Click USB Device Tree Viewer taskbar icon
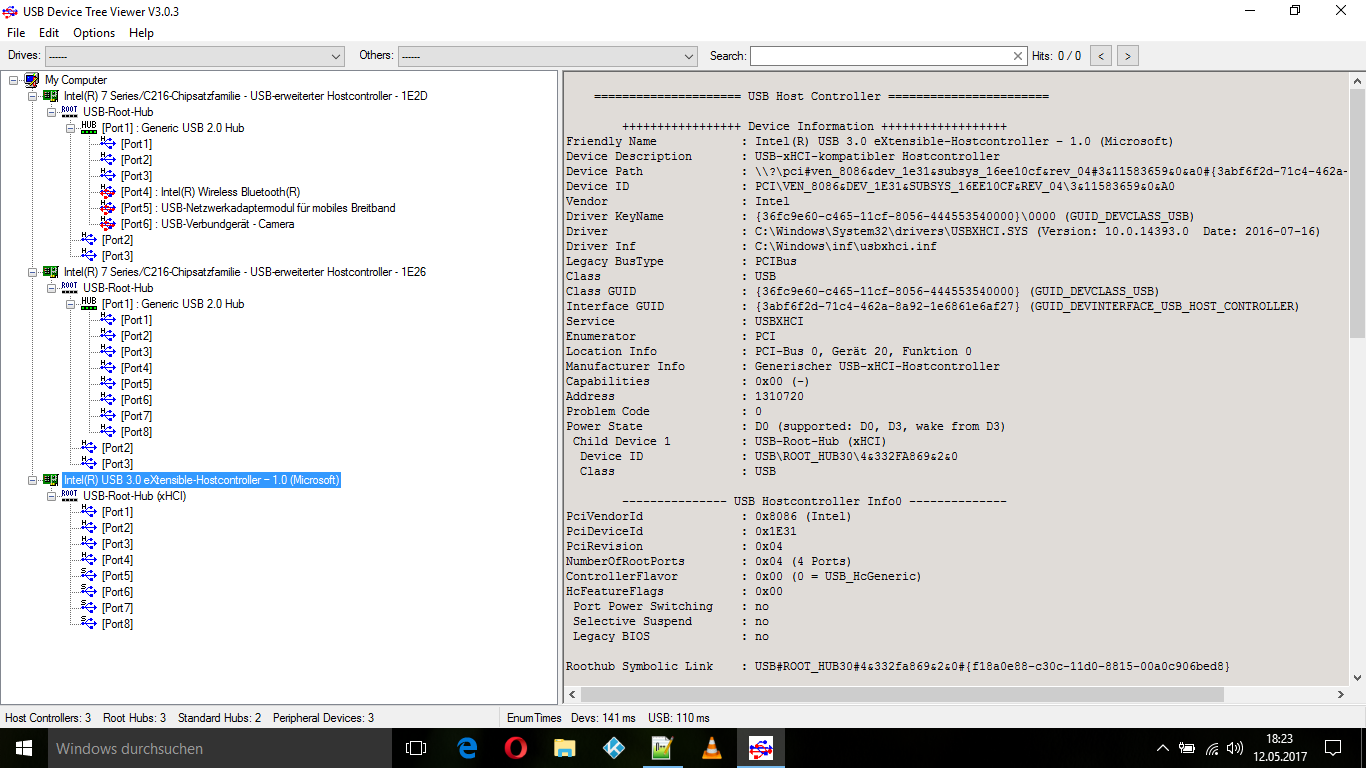 (x=761, y=748)
